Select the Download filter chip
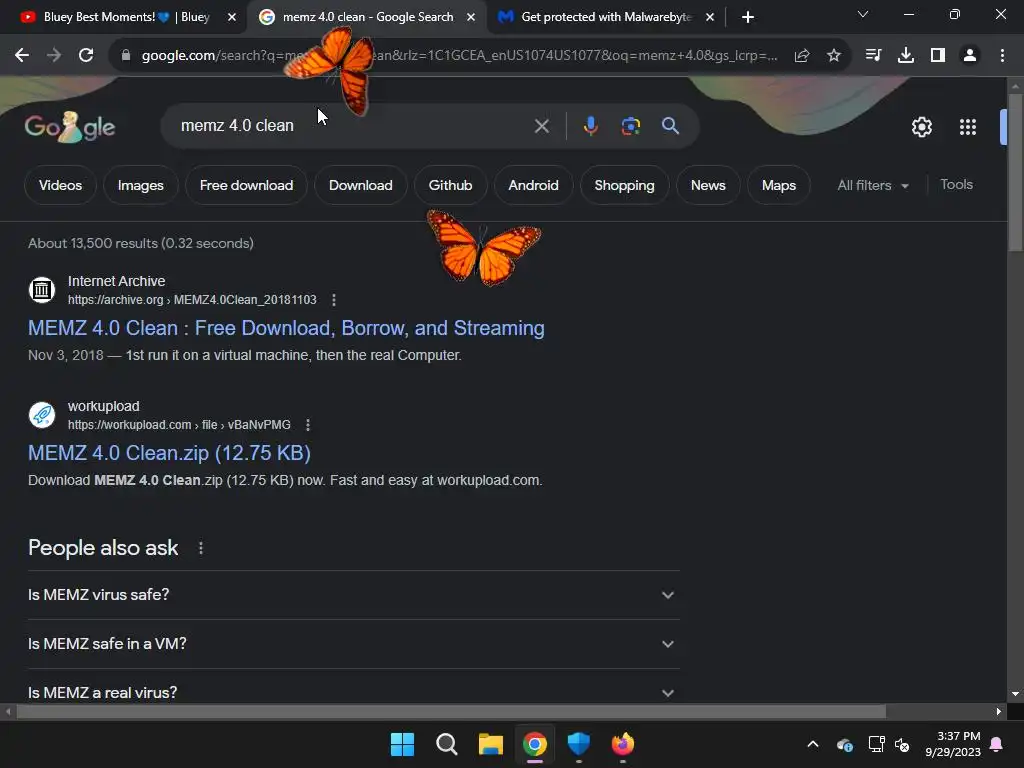1024x768 pixels. coord(360,185)
